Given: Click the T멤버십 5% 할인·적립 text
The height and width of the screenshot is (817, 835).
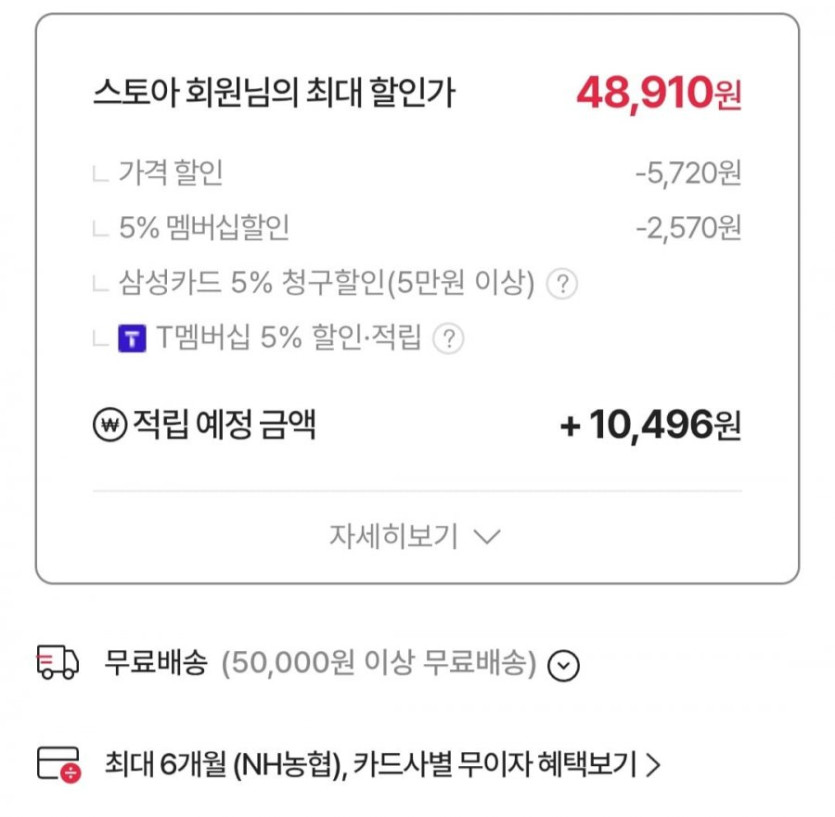Looking at the screenshot, I should pos(290,339).
